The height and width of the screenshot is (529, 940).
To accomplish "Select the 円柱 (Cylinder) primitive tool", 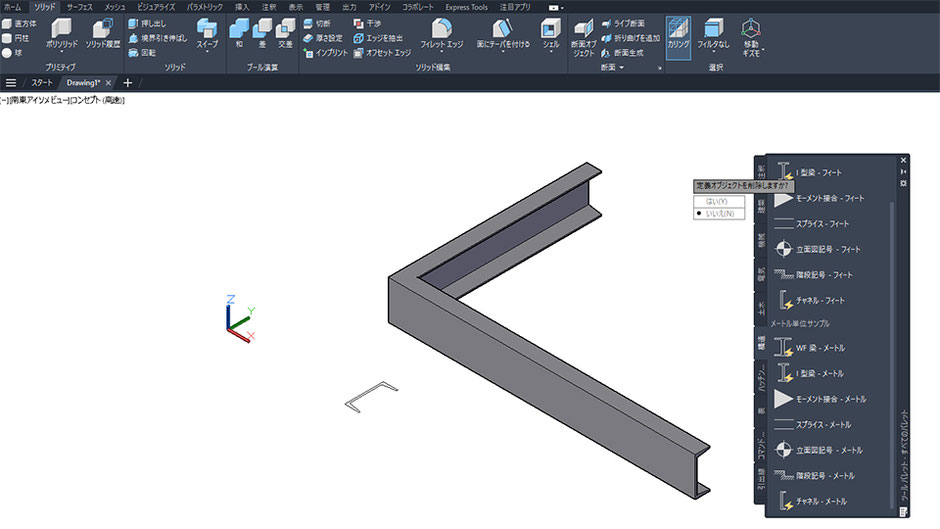I will click(x=16, y=38).
